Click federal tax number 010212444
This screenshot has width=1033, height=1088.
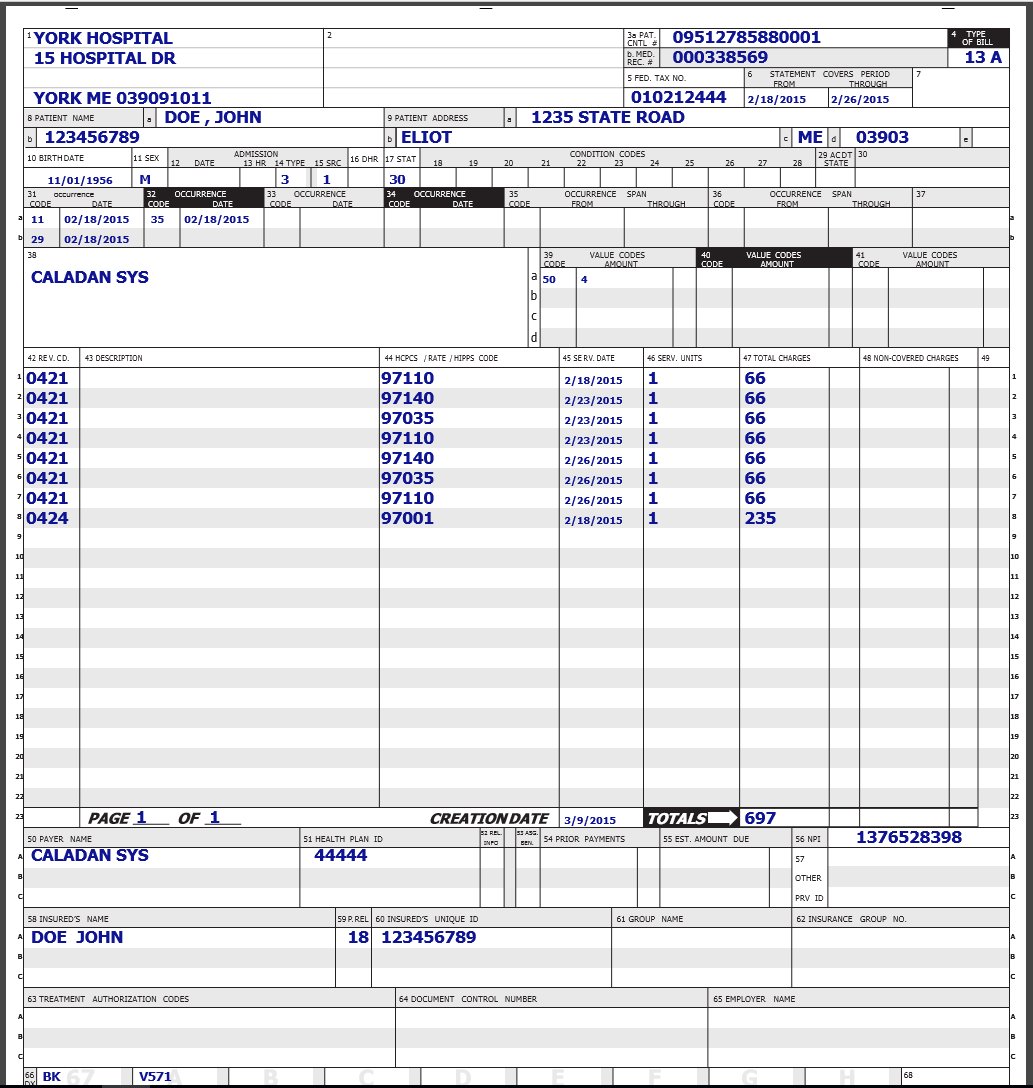(x=678, y=97)
